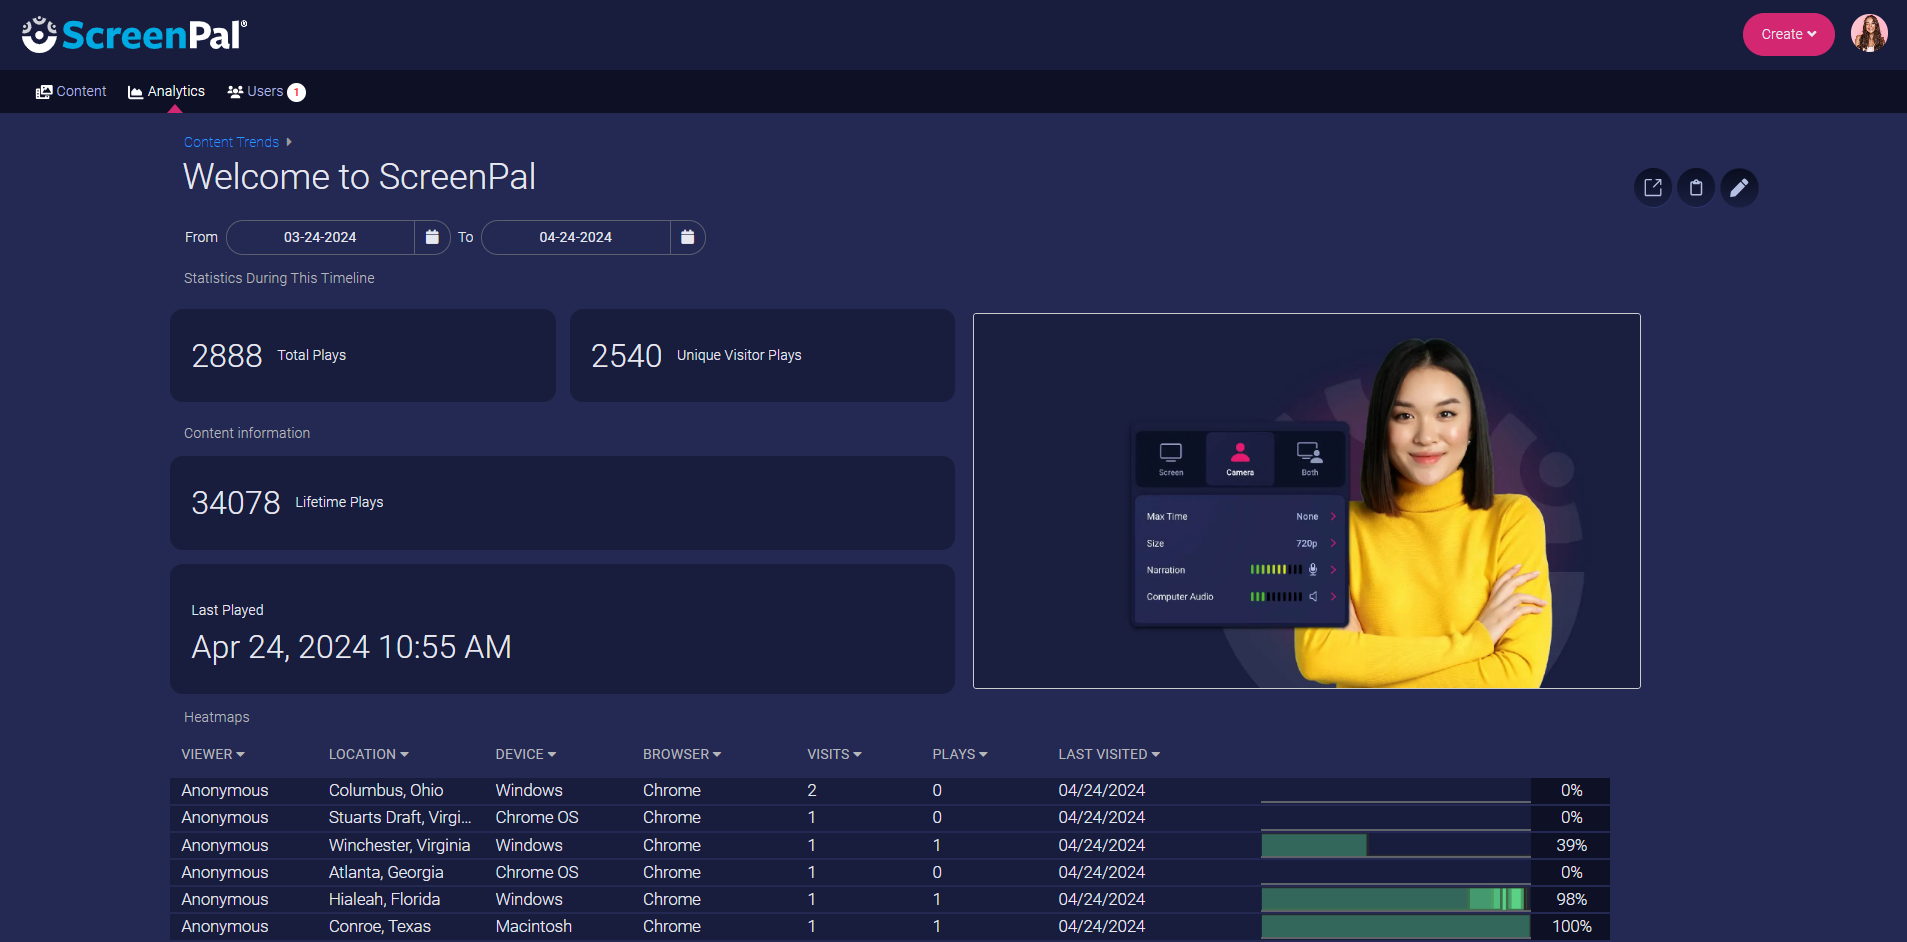The width and height of the screenshot is (1907, 942).
Task: Click the open in new window icon
Action: 1653,187
